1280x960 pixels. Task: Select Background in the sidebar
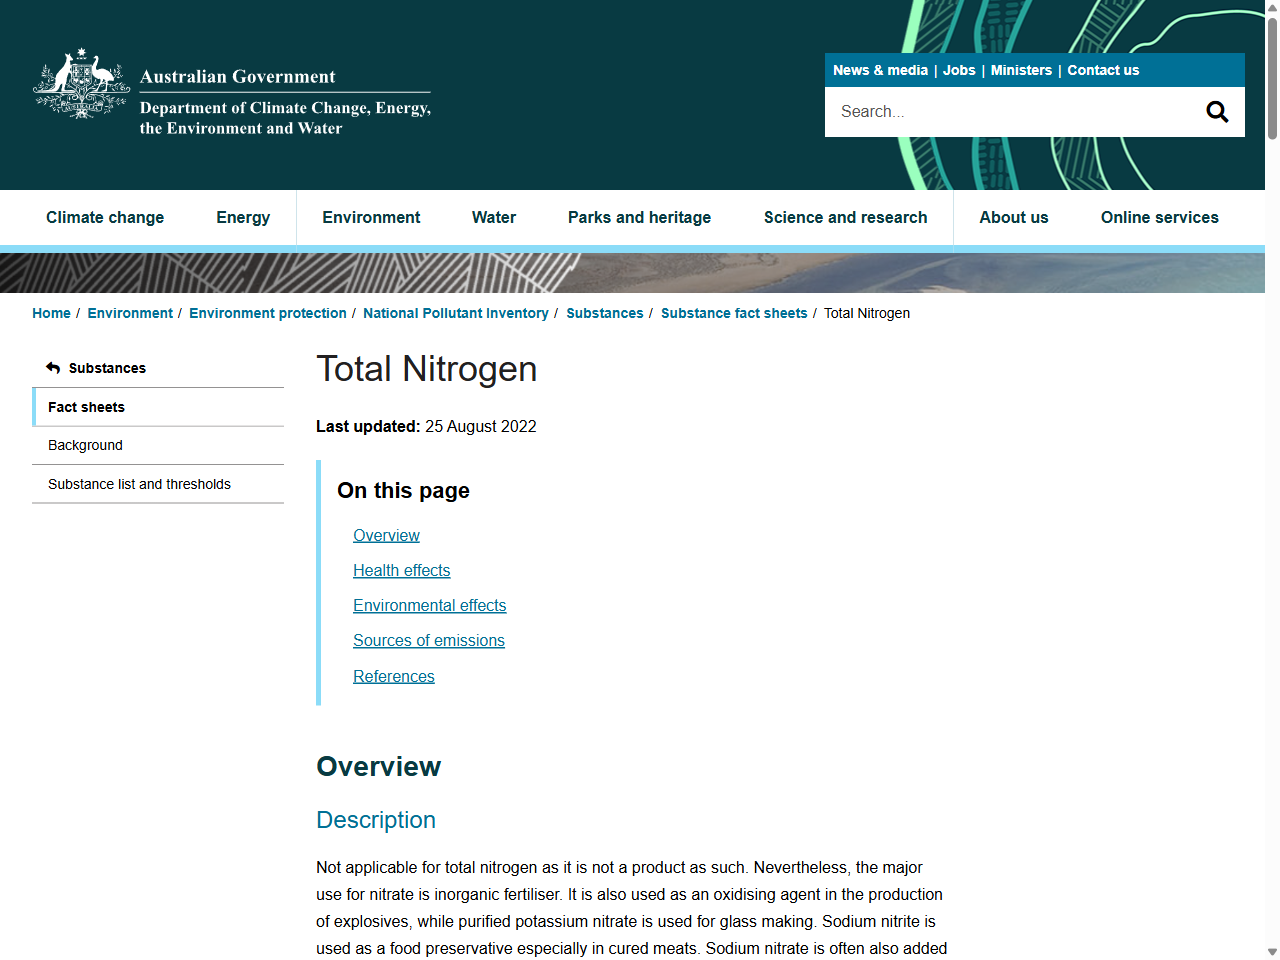tap(85, 445)
